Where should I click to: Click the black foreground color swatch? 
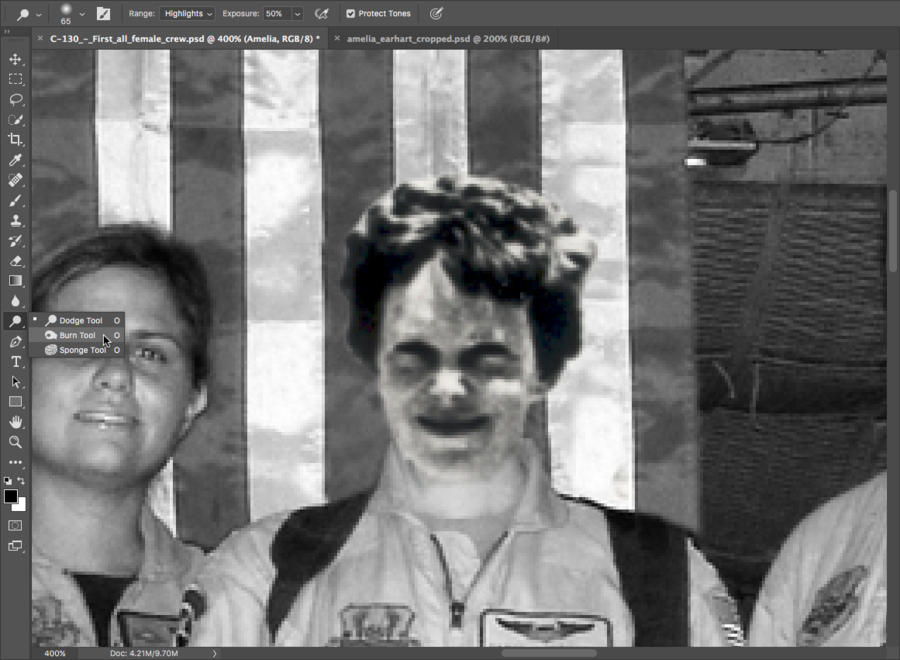coord(11,496)
